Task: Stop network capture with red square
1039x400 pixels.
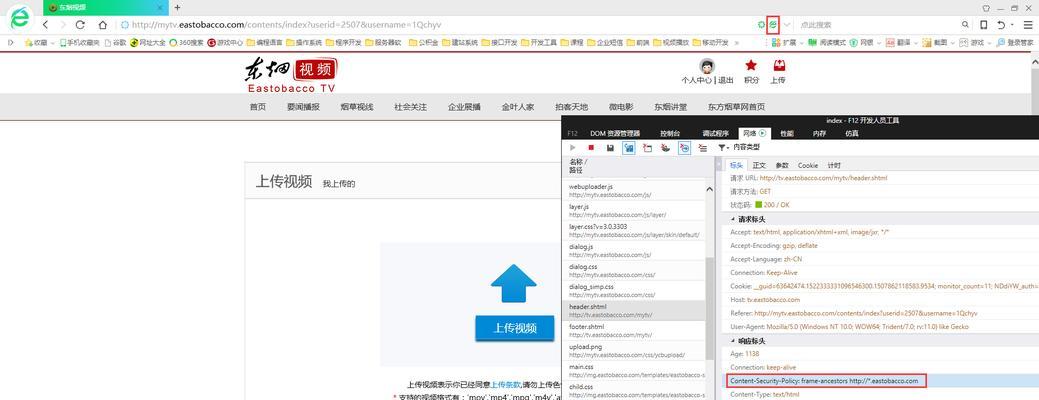Action: pyautogui.click(x=591, y=148)
